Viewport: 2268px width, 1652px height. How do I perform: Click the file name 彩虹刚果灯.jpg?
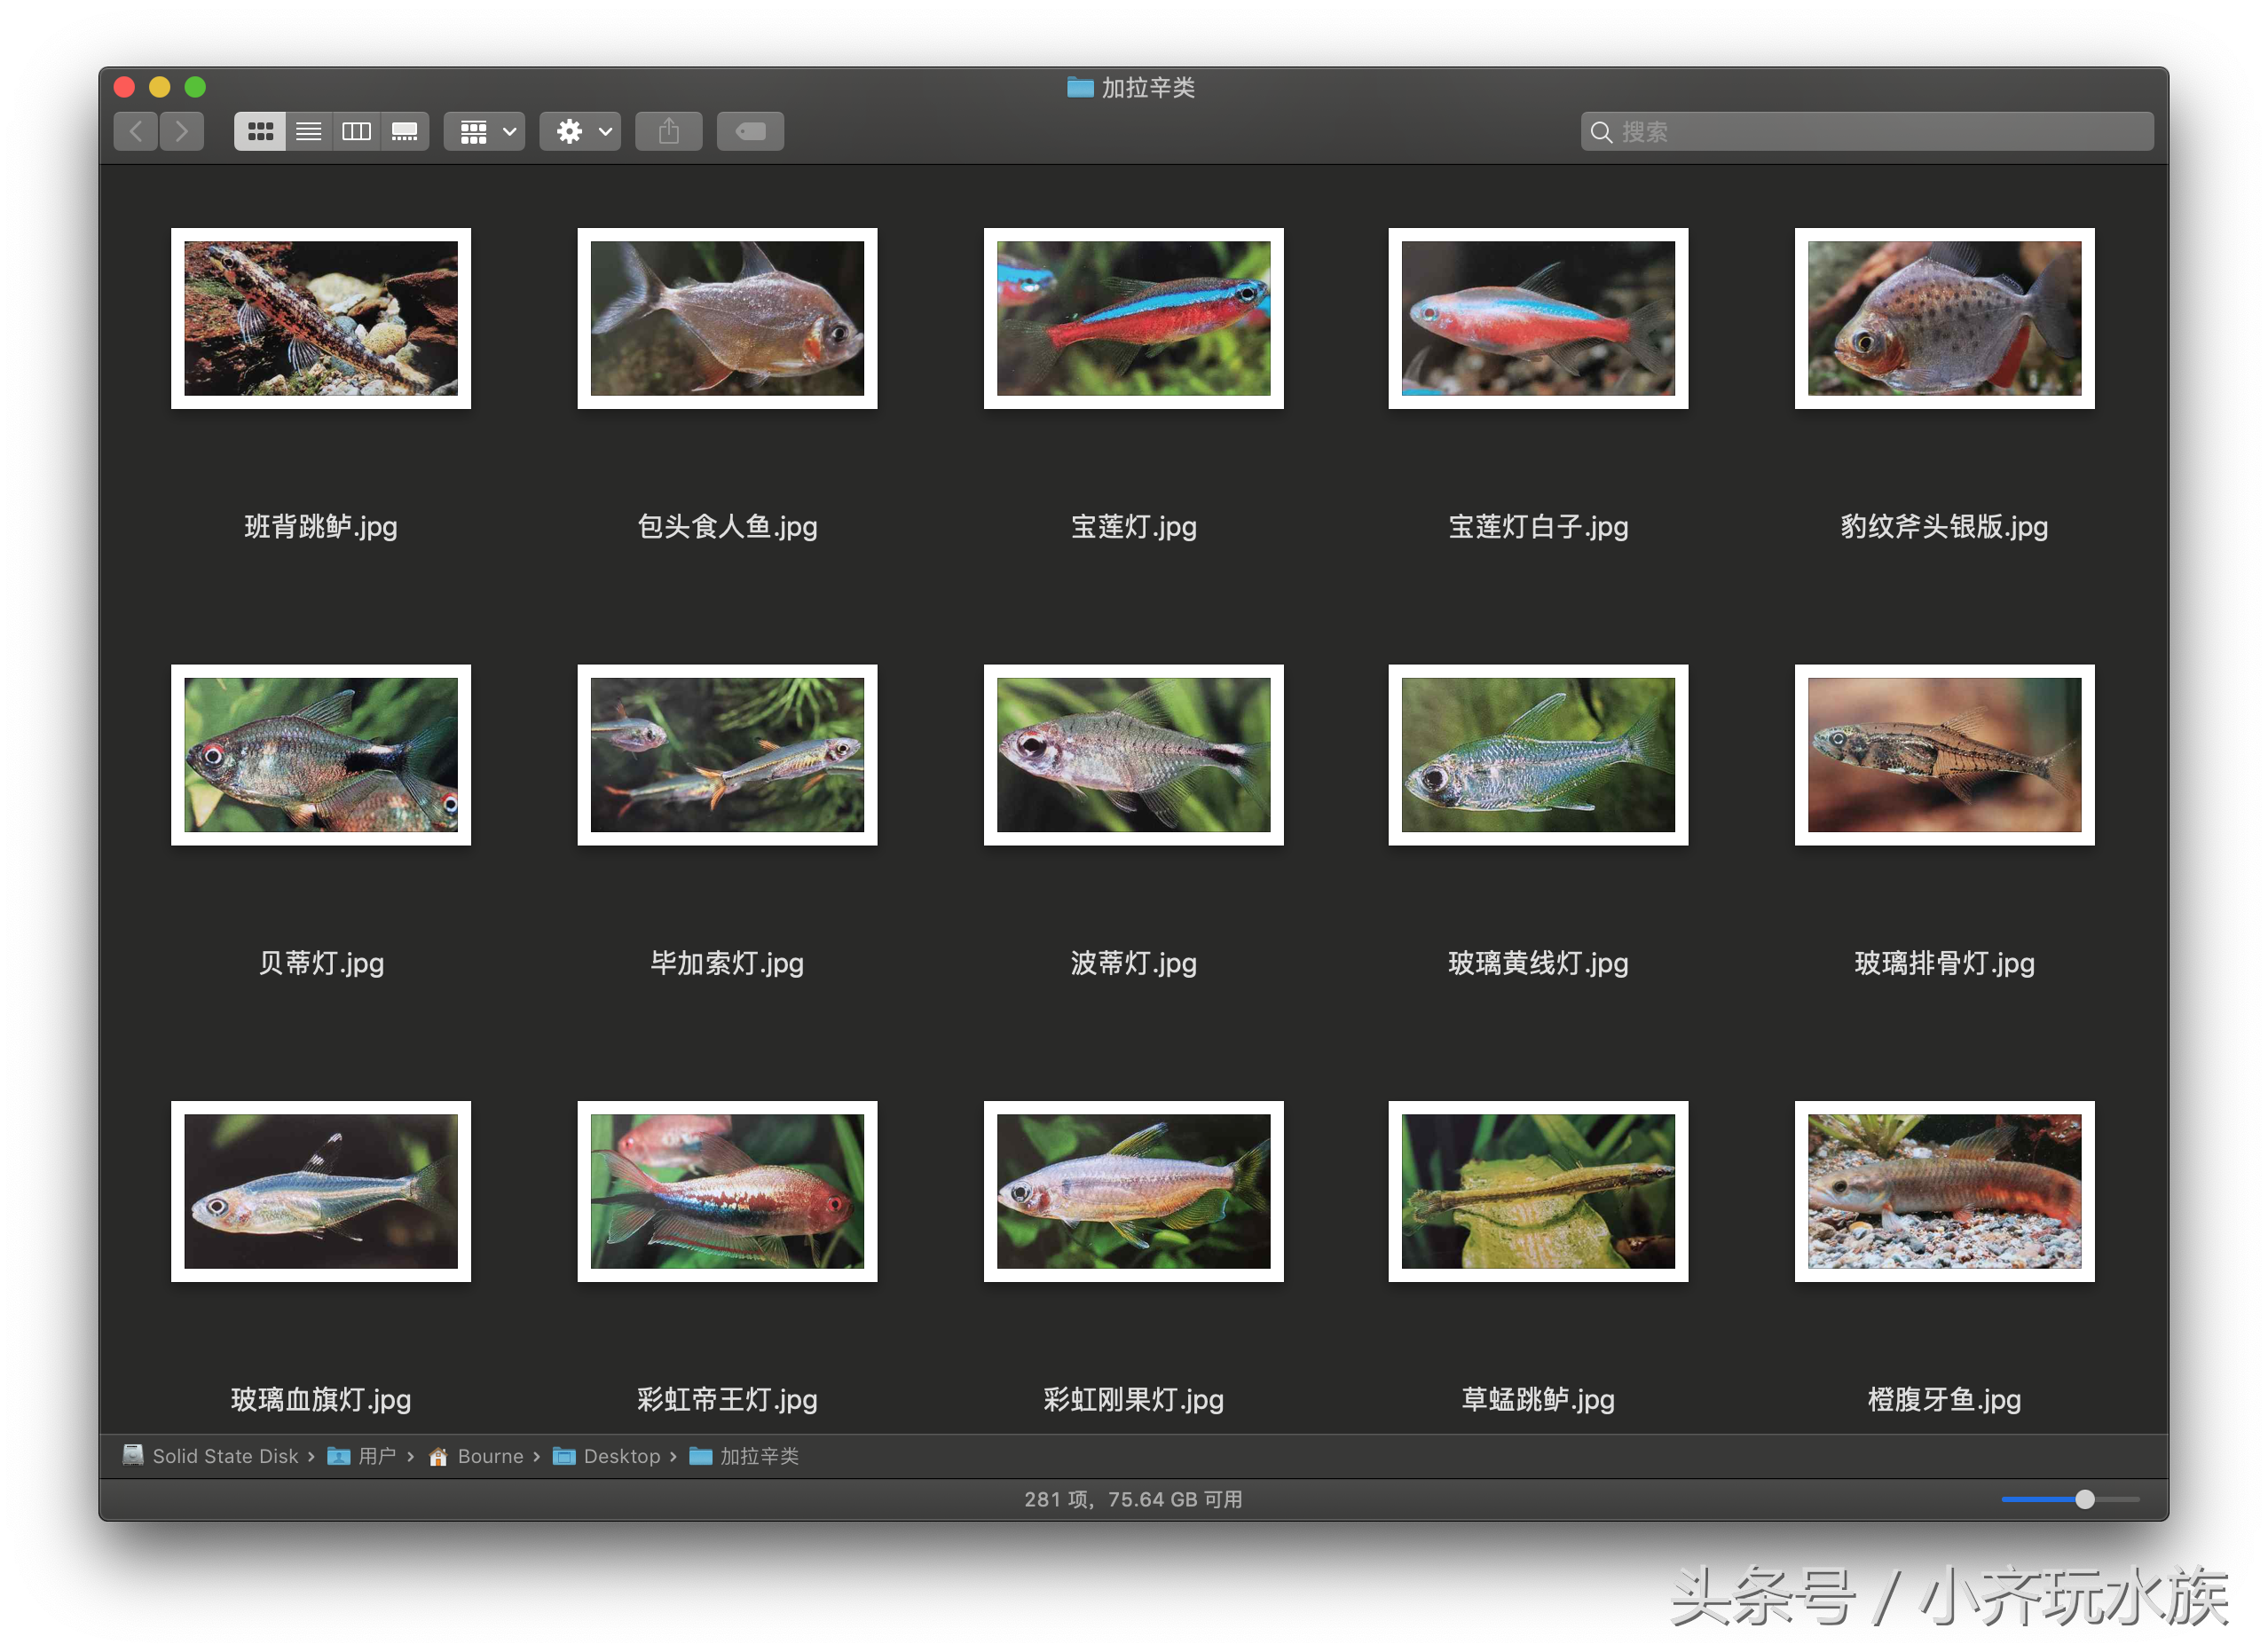tap(1134, 1399)
